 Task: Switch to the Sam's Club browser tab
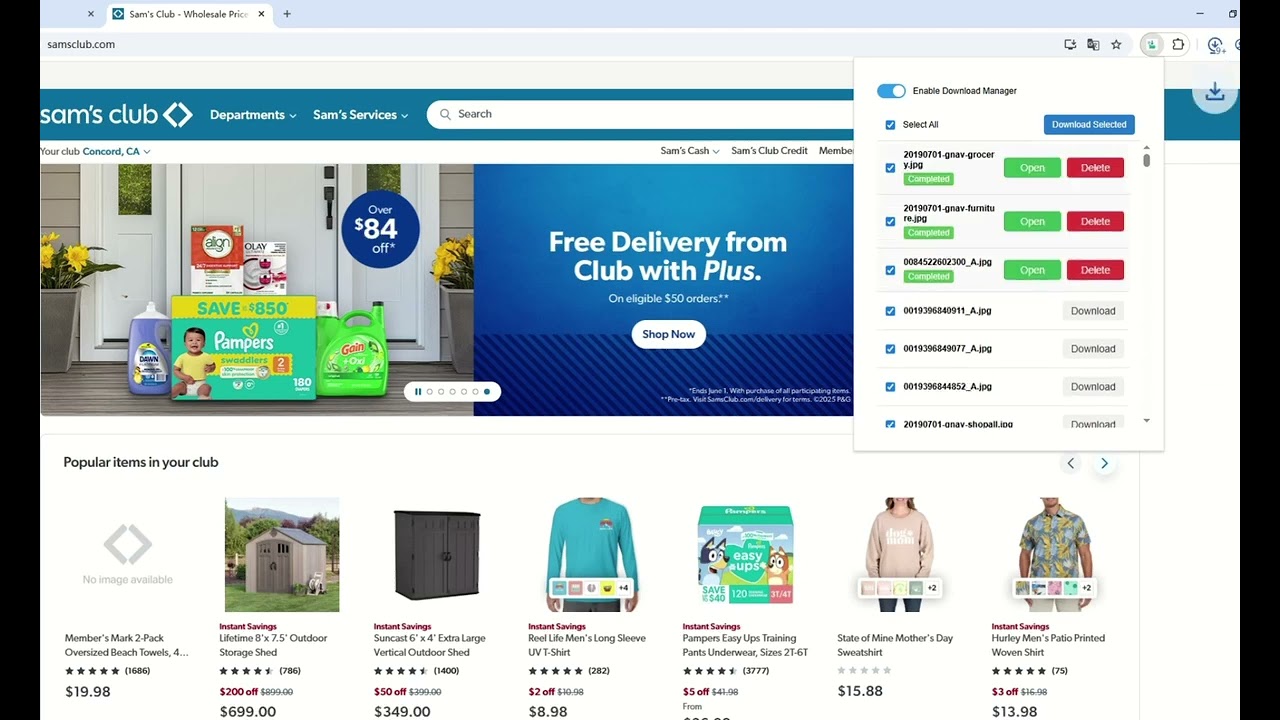click(187, 14)
